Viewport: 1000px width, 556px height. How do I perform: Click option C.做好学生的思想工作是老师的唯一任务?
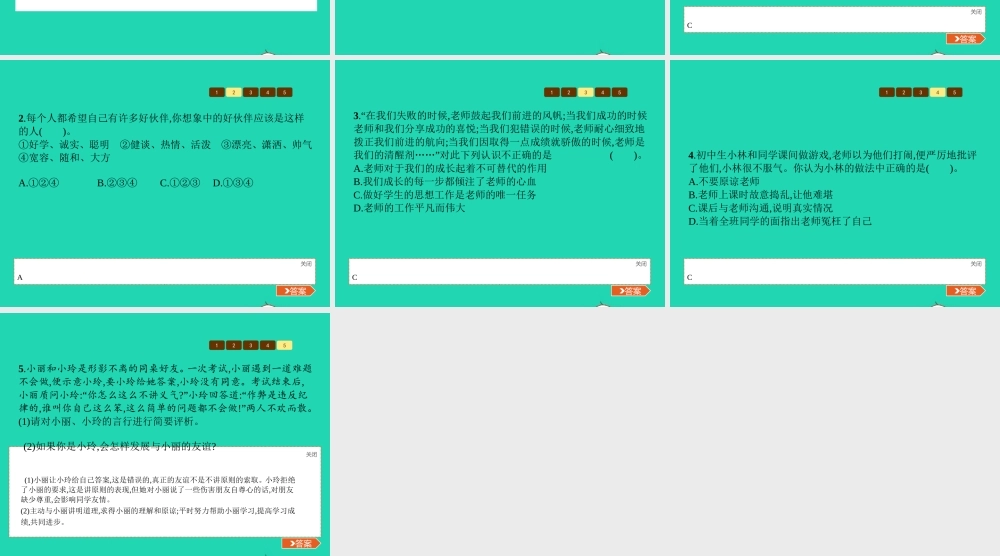[x=445, y=195]
